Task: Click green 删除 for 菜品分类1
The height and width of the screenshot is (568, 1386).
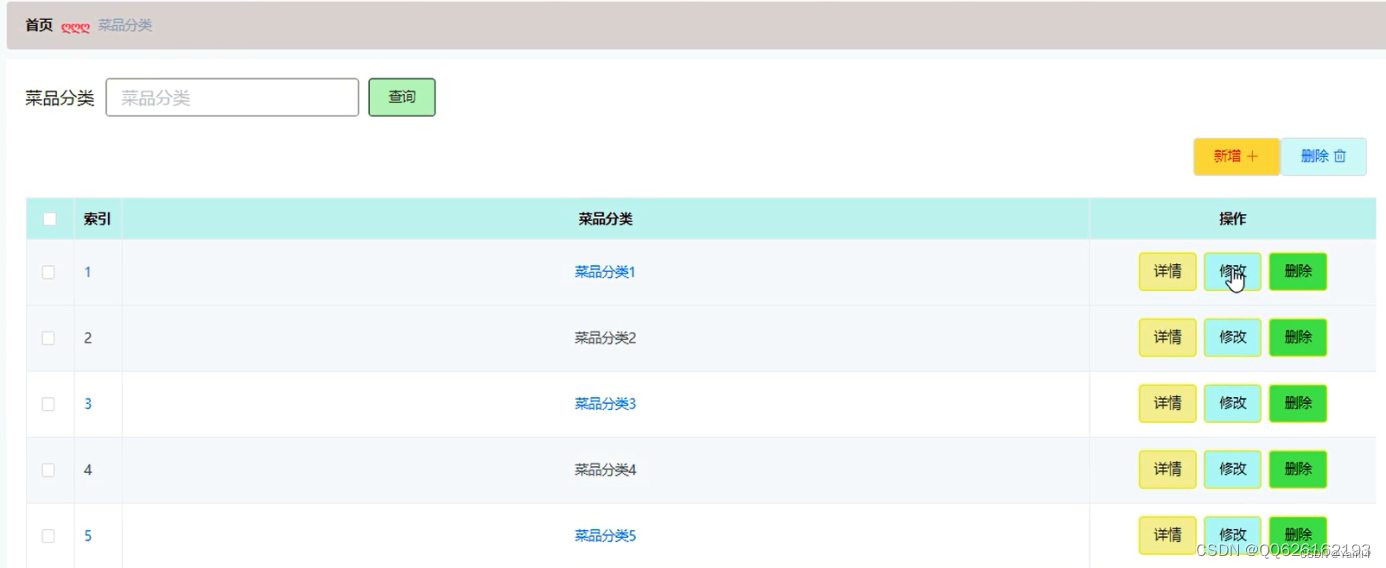Action: 1298,272
